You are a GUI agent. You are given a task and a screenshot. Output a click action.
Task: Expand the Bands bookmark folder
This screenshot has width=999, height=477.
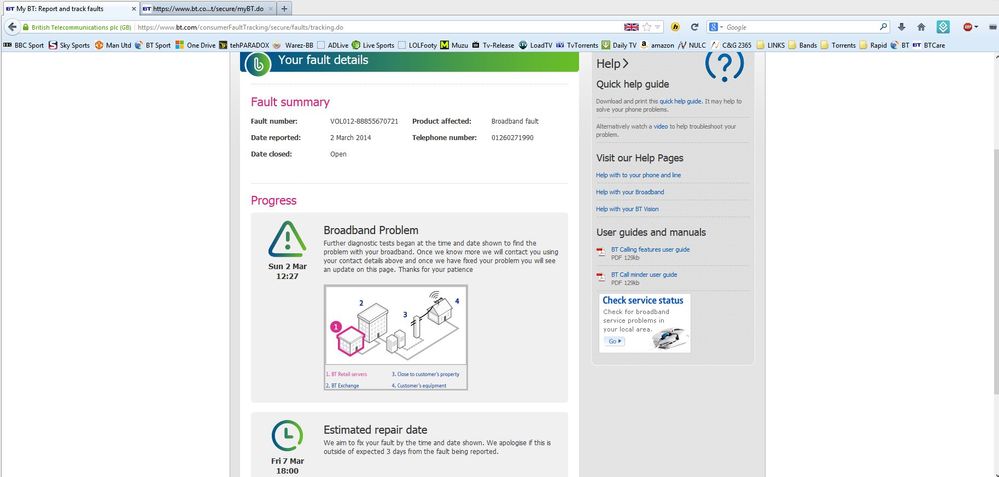[x=803, y=45]
